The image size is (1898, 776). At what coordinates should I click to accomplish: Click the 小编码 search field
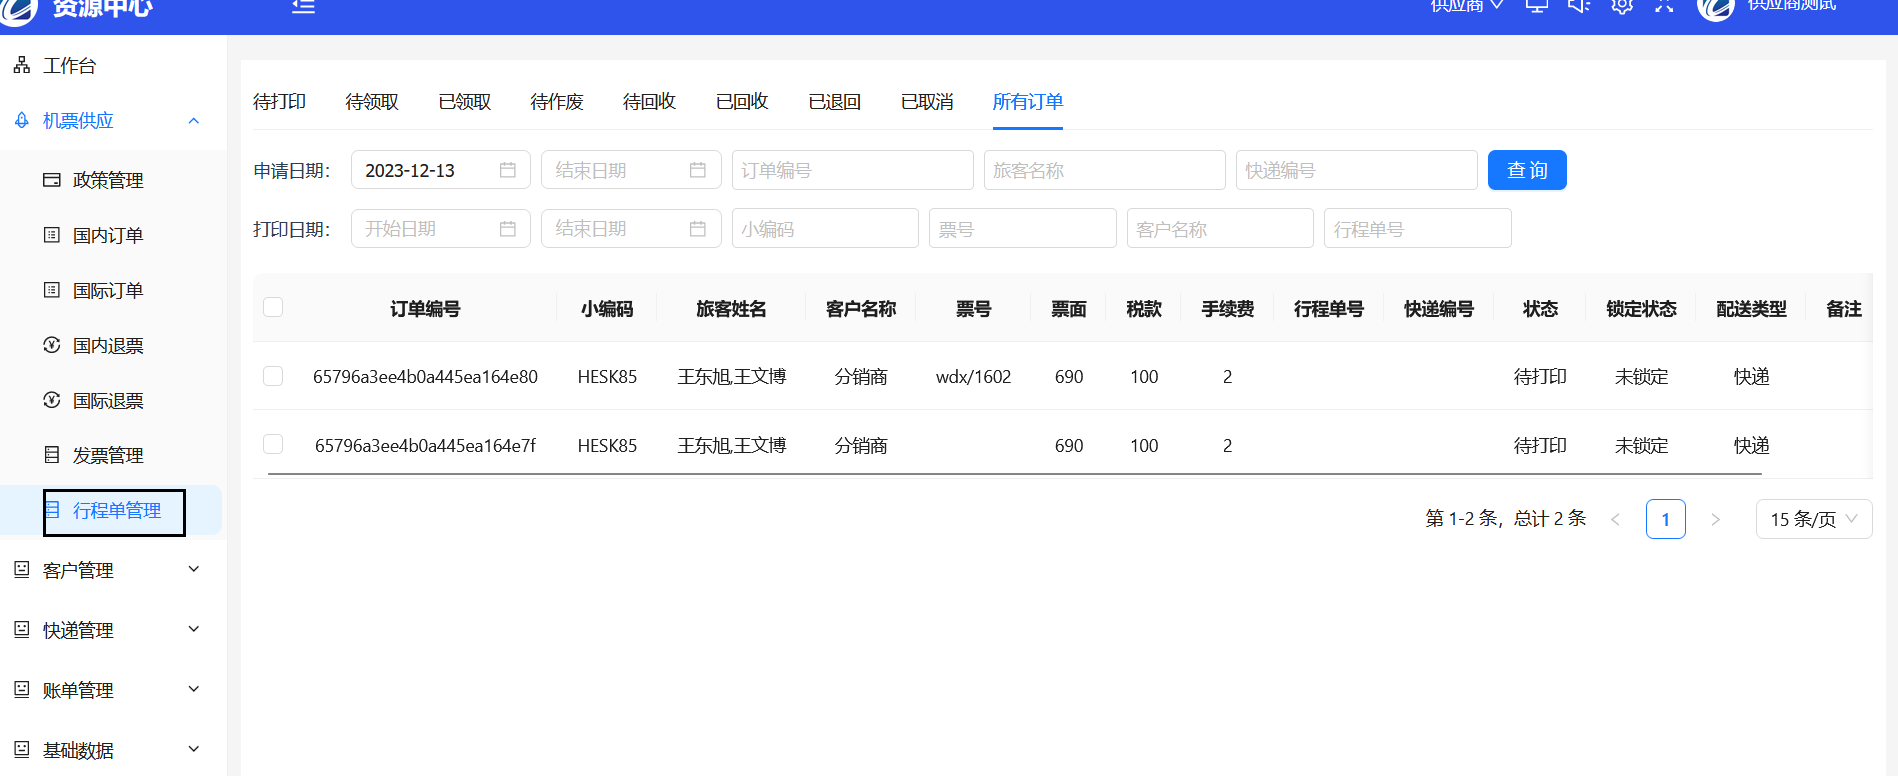click(x=825, y=229)
